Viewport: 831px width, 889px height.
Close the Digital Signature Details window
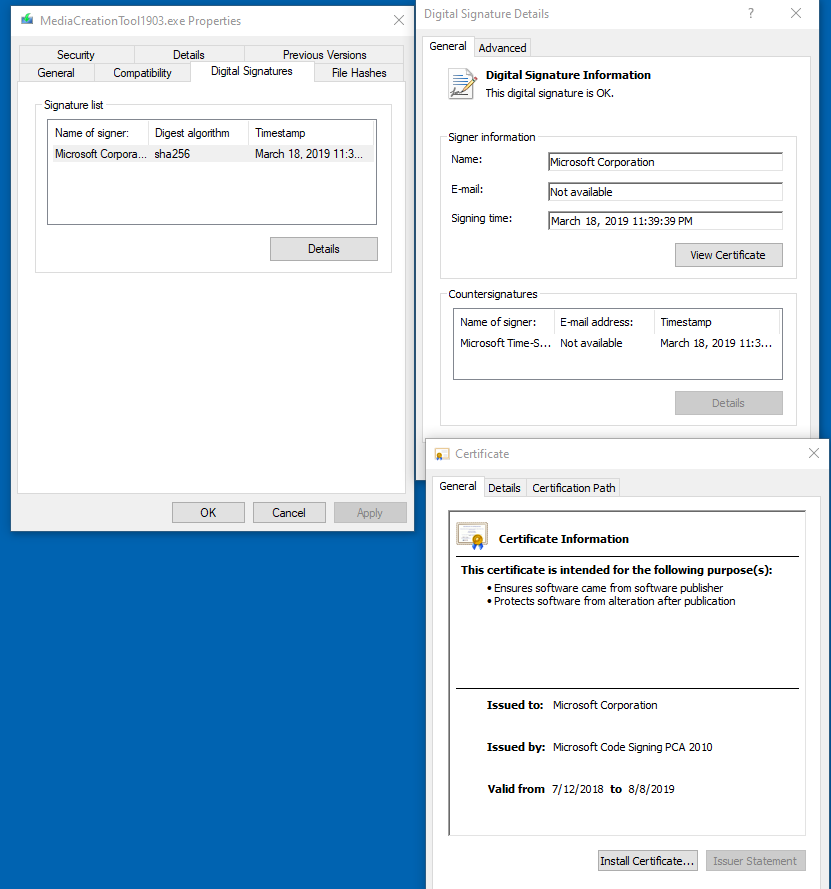coord(796,13)
